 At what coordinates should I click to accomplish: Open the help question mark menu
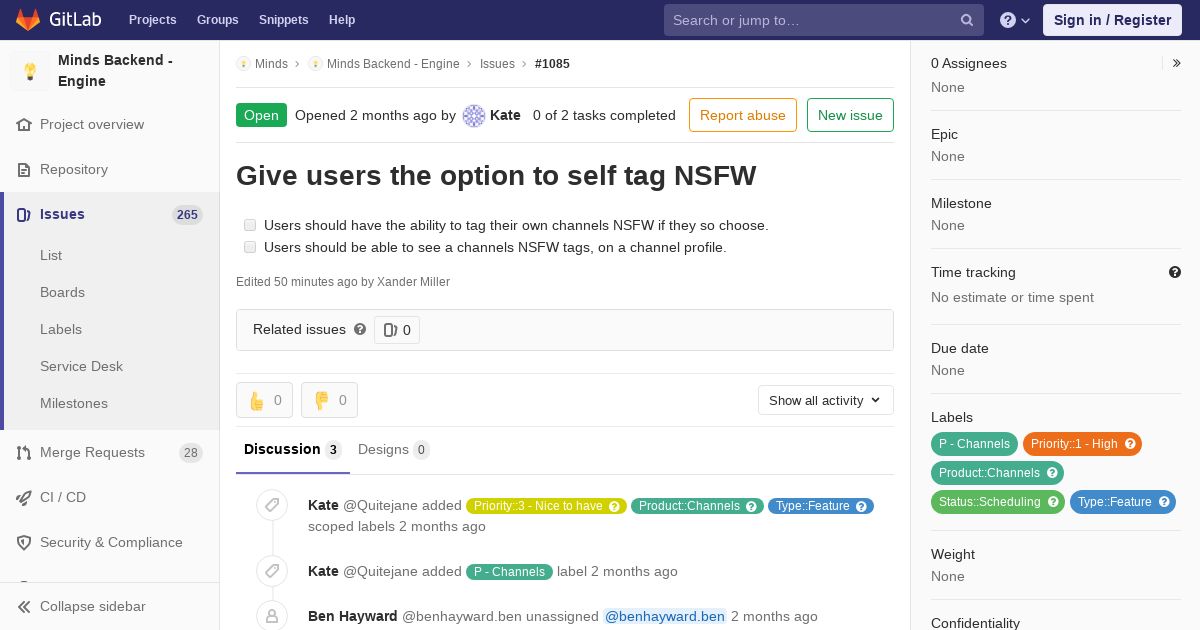tap(1015, 20)
